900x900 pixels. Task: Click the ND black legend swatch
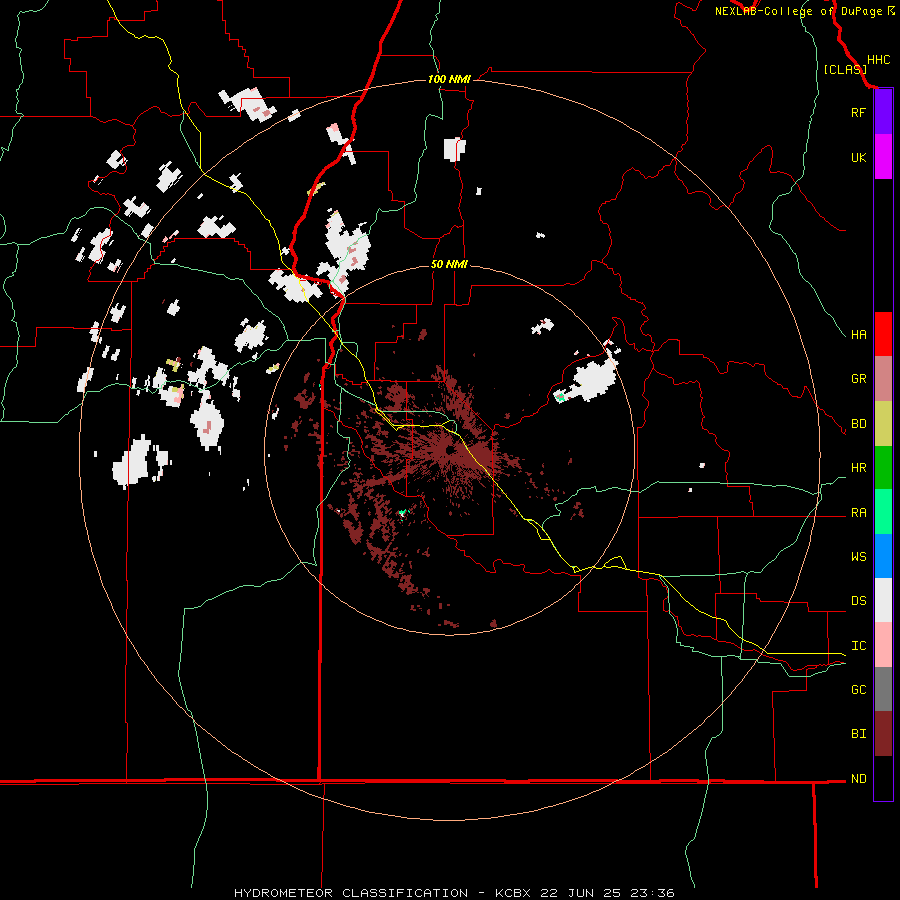883,778
